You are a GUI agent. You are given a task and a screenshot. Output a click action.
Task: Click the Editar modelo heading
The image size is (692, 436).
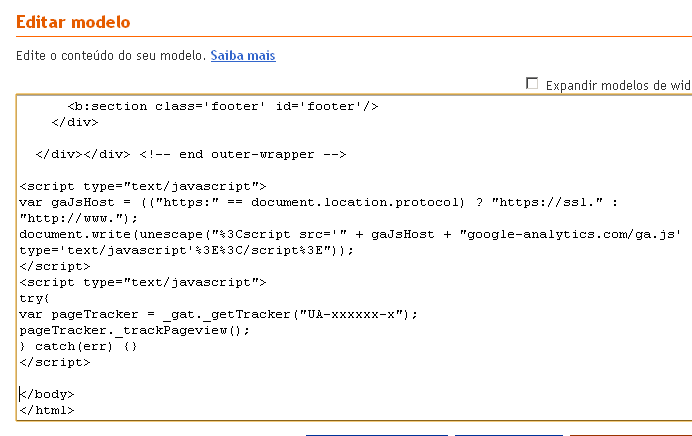[73, 22]
